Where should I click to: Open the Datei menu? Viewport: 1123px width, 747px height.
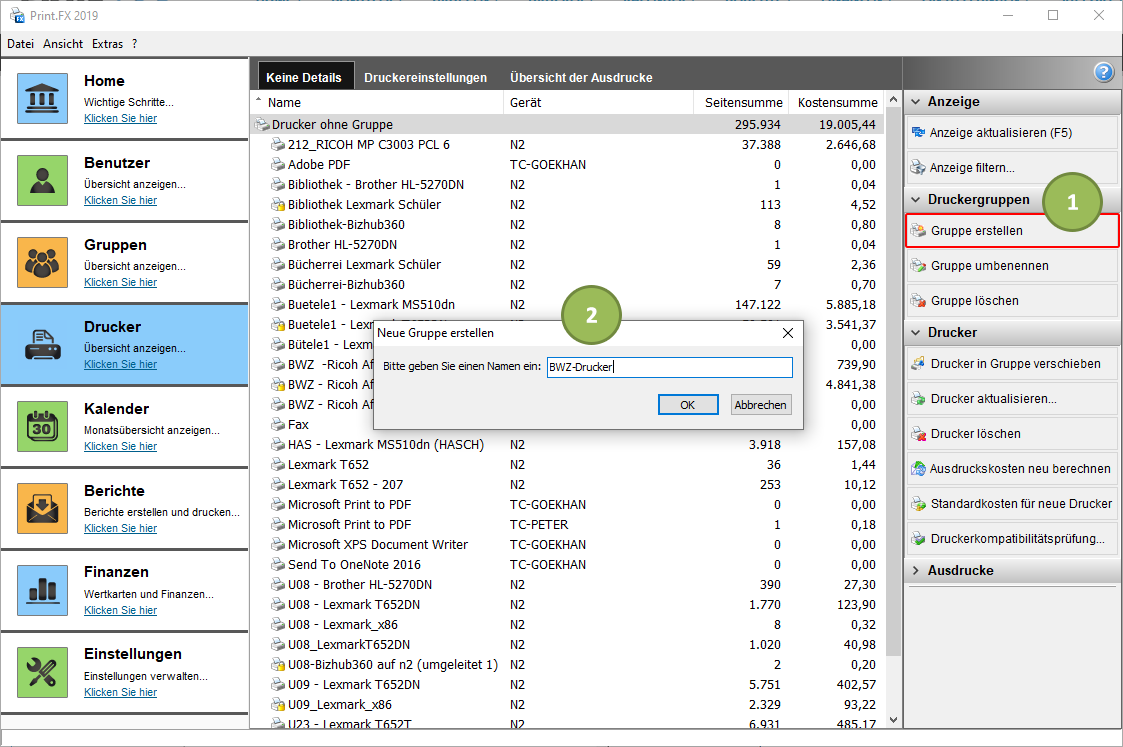[x=21, y=44]
